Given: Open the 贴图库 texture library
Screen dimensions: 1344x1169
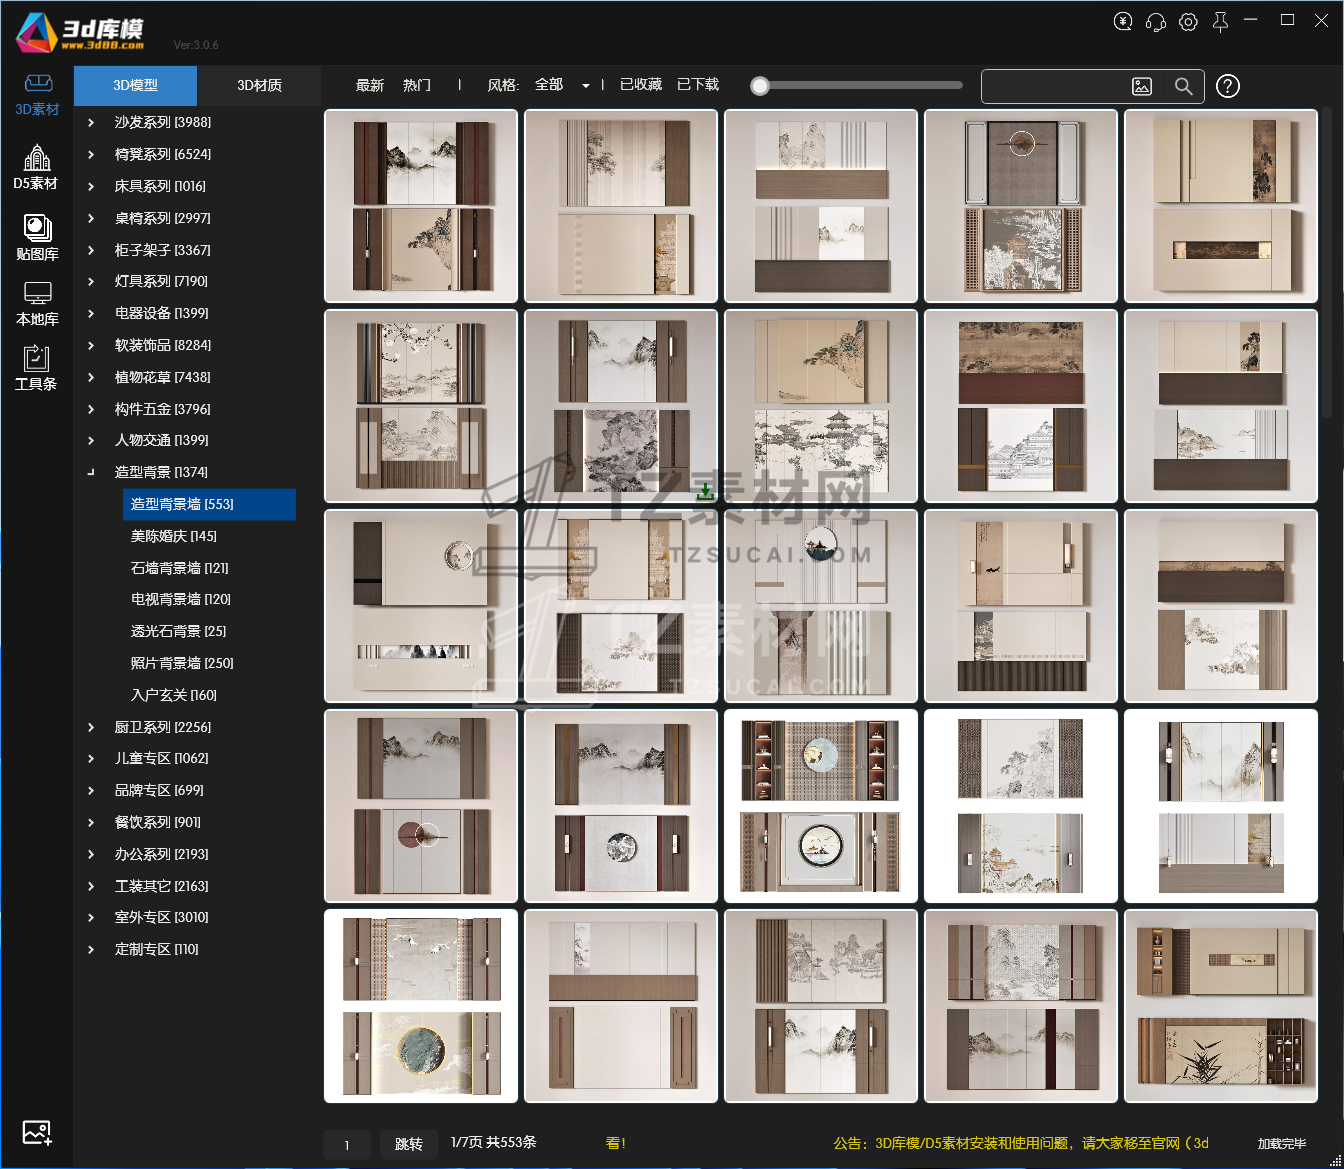Looking at the screenshot, I should click(x=37, y=238).
